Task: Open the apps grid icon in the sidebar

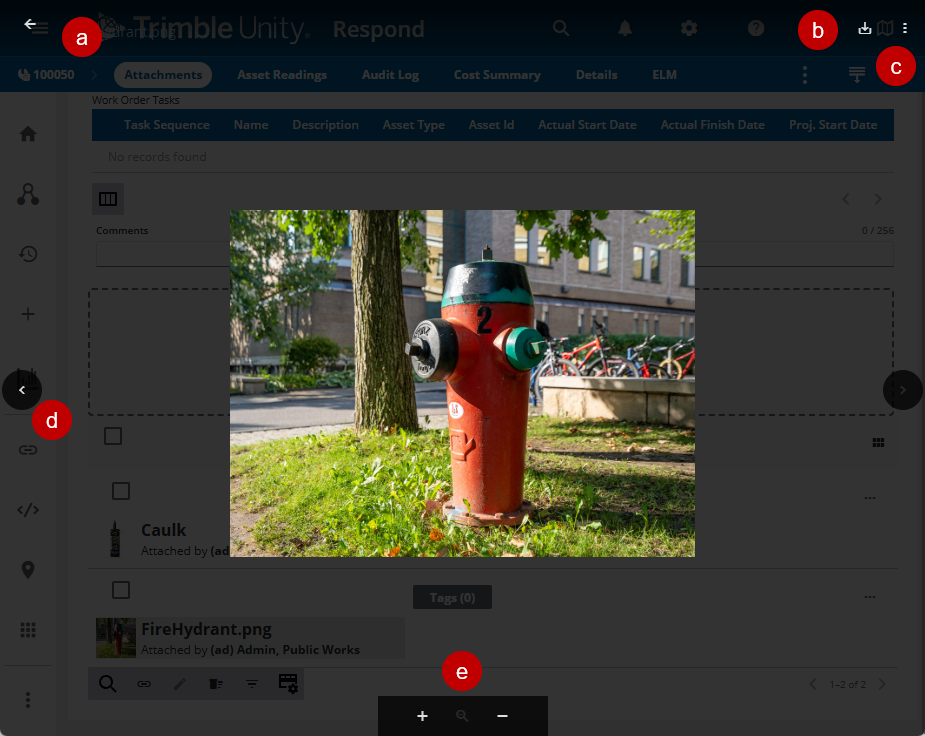Action: click(28, 630)
